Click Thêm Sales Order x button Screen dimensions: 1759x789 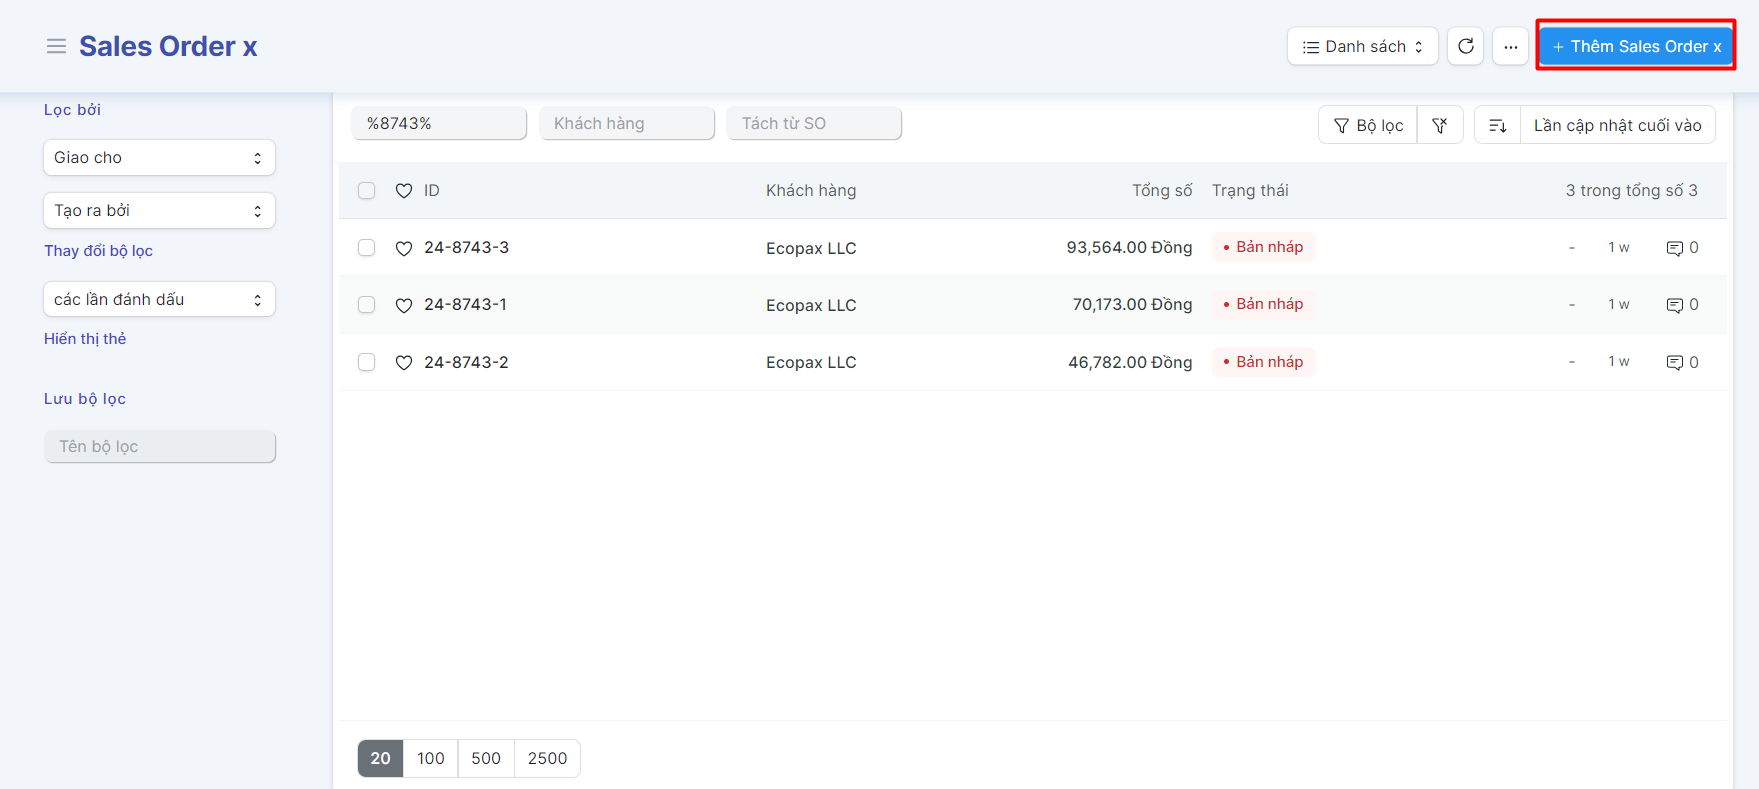[1635, 46]
